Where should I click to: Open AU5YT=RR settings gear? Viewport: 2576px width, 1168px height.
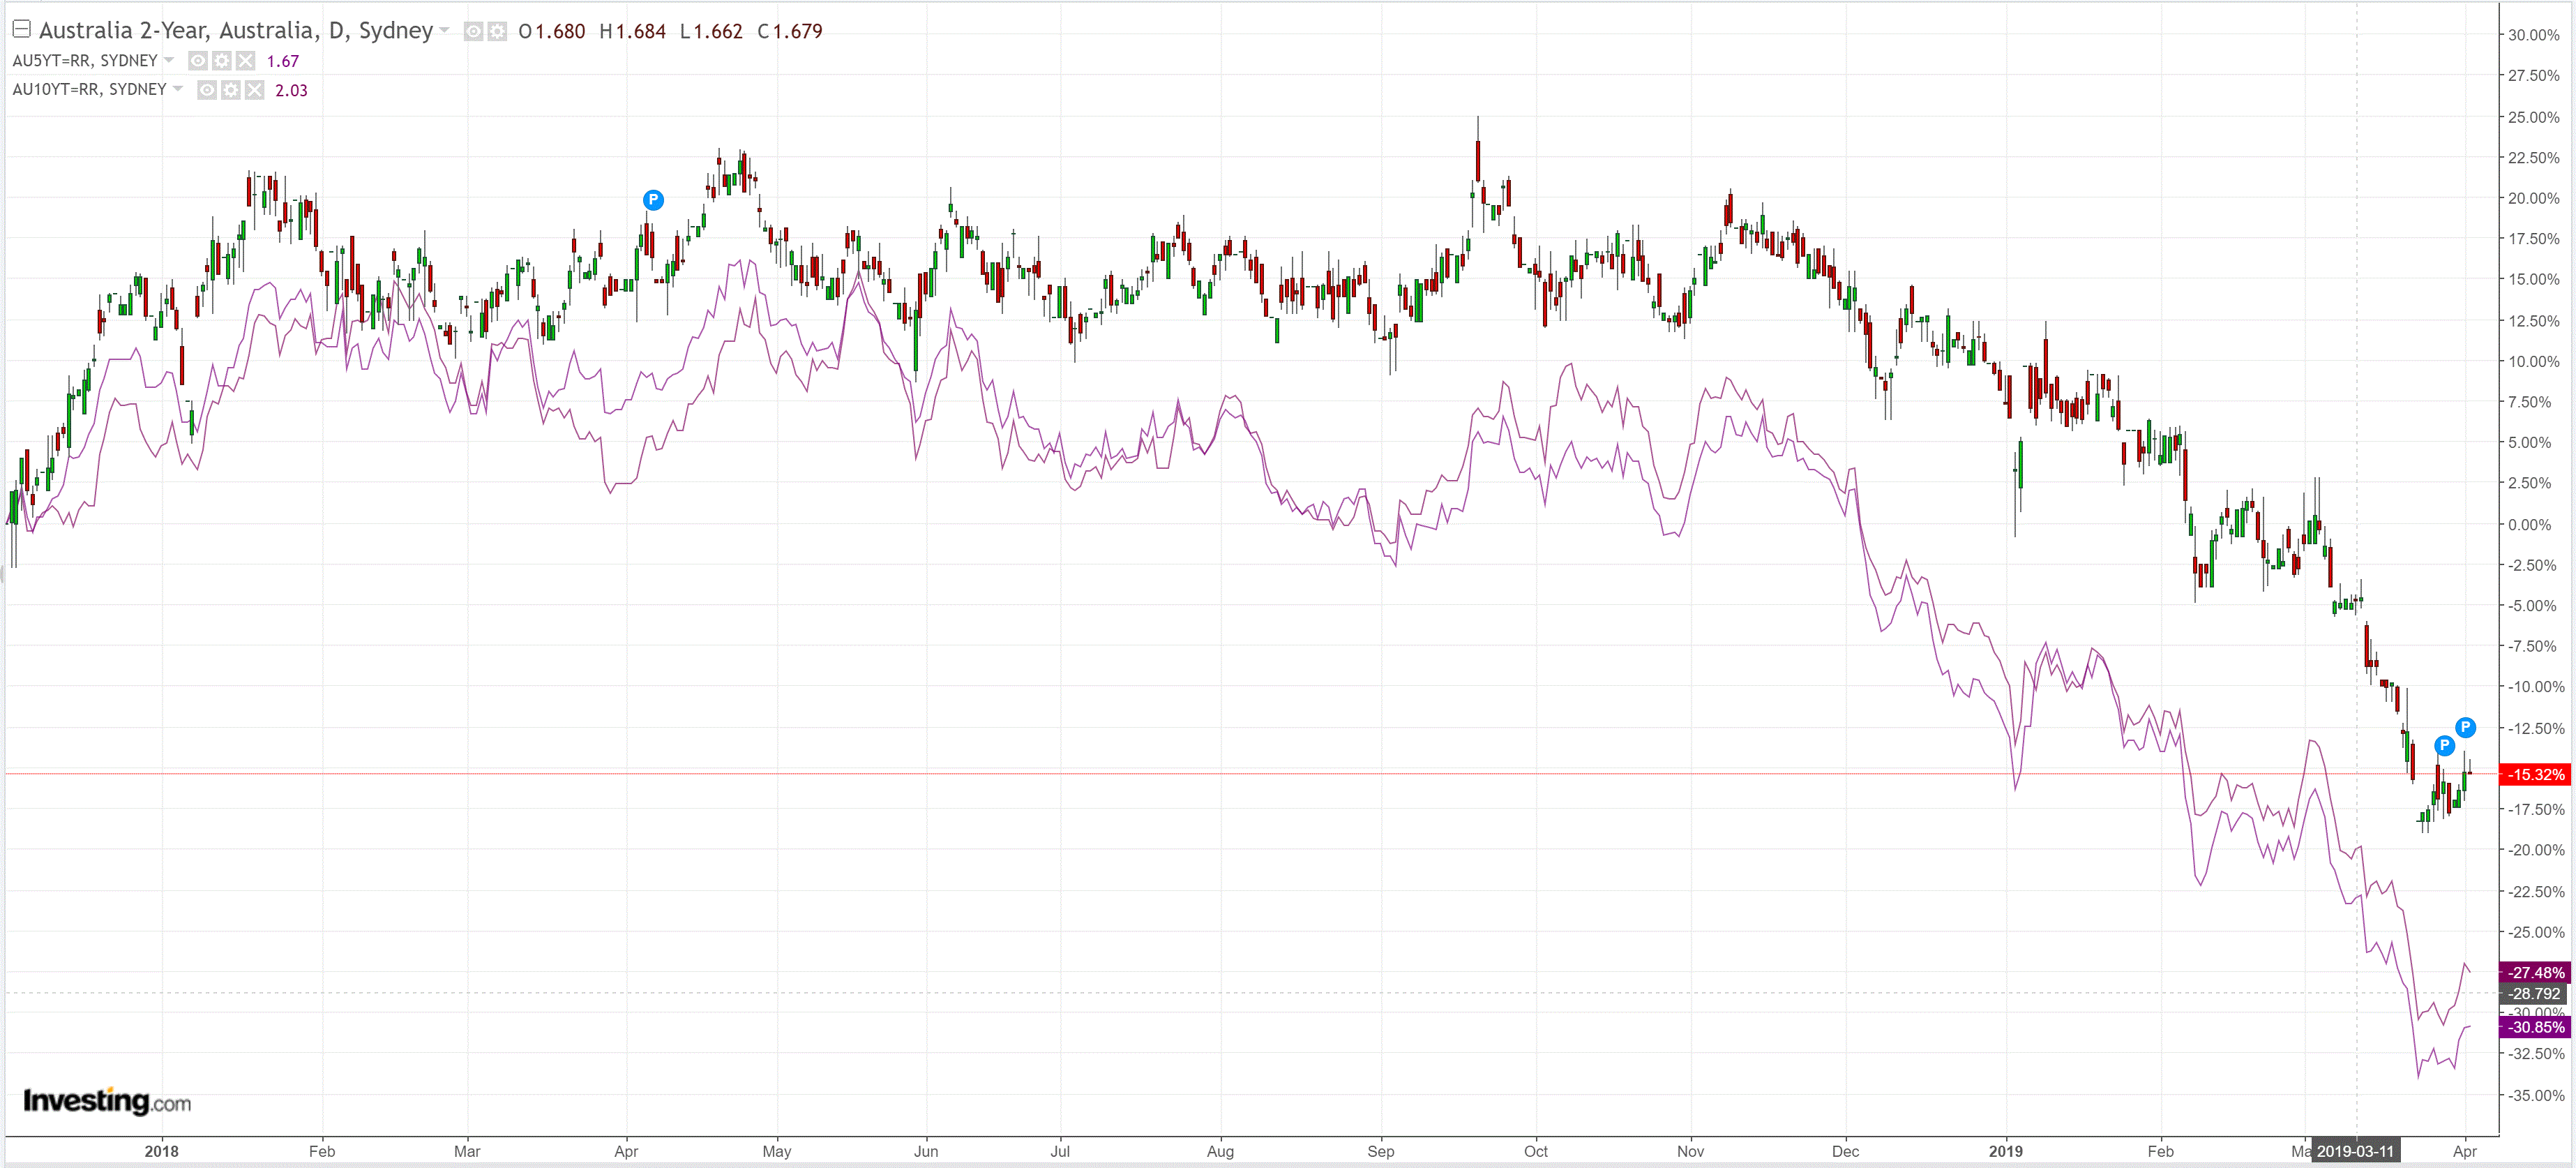[x=222, y=61]
